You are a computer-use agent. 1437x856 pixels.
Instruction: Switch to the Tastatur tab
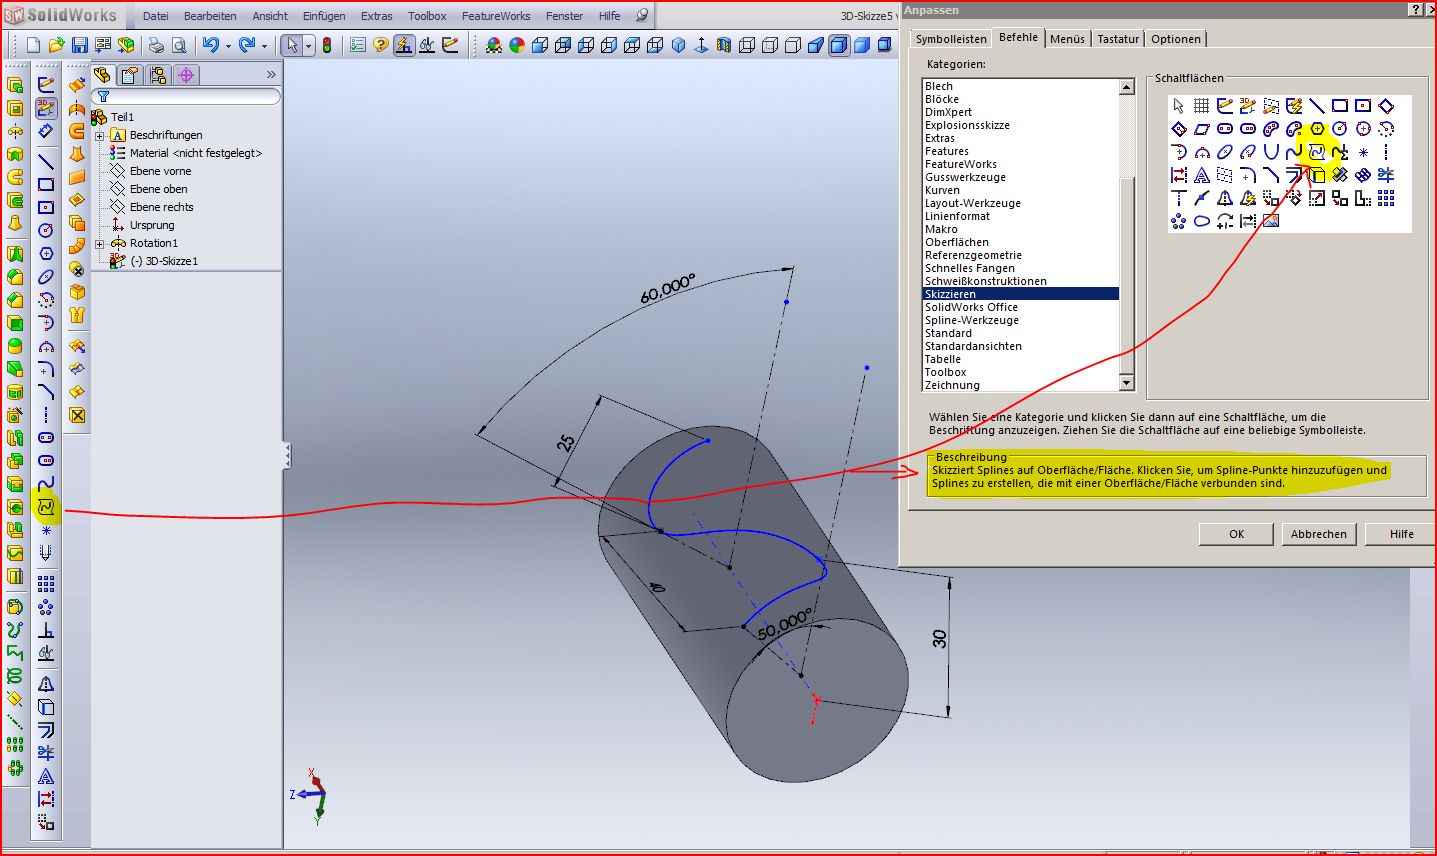tap(1118, 39)
